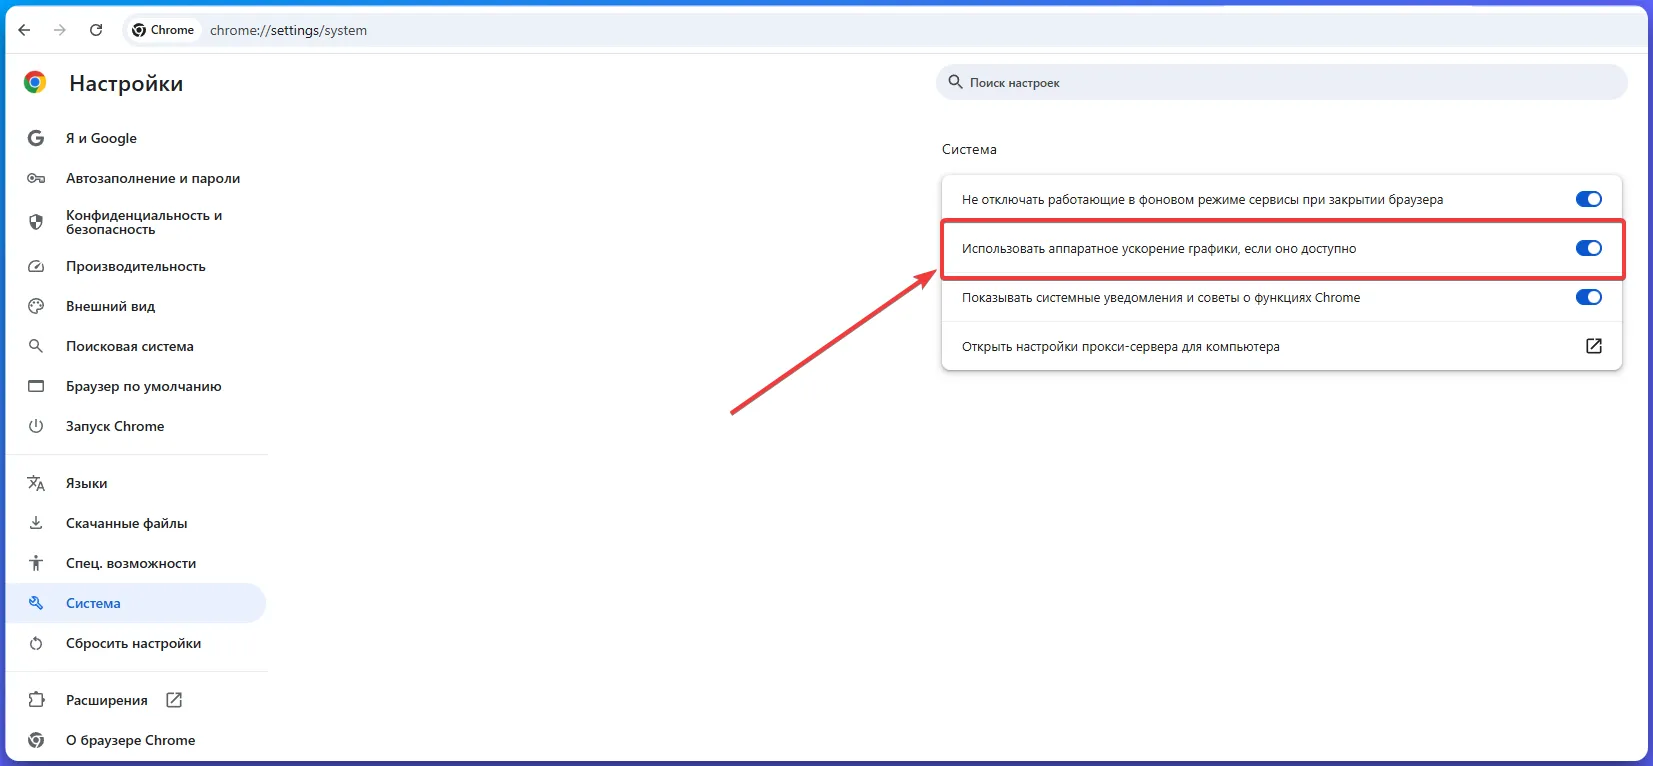The image size is (1653, 766).
Task: Click the window icon for Браузер по умолчанию
Action: click(36, 386)
